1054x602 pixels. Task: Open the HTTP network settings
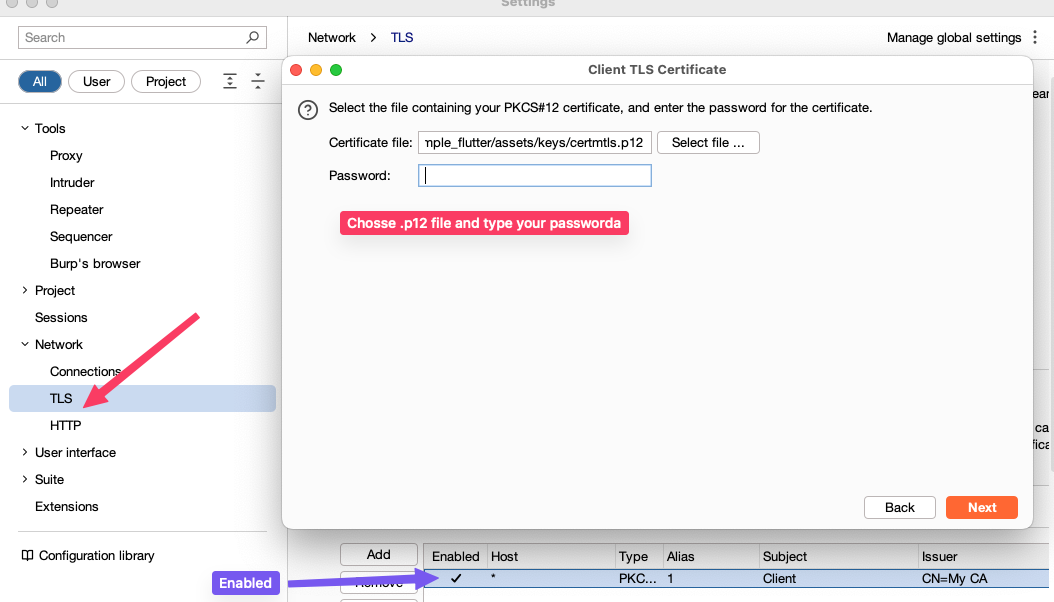pyautogui.click(x=66, y=426)
